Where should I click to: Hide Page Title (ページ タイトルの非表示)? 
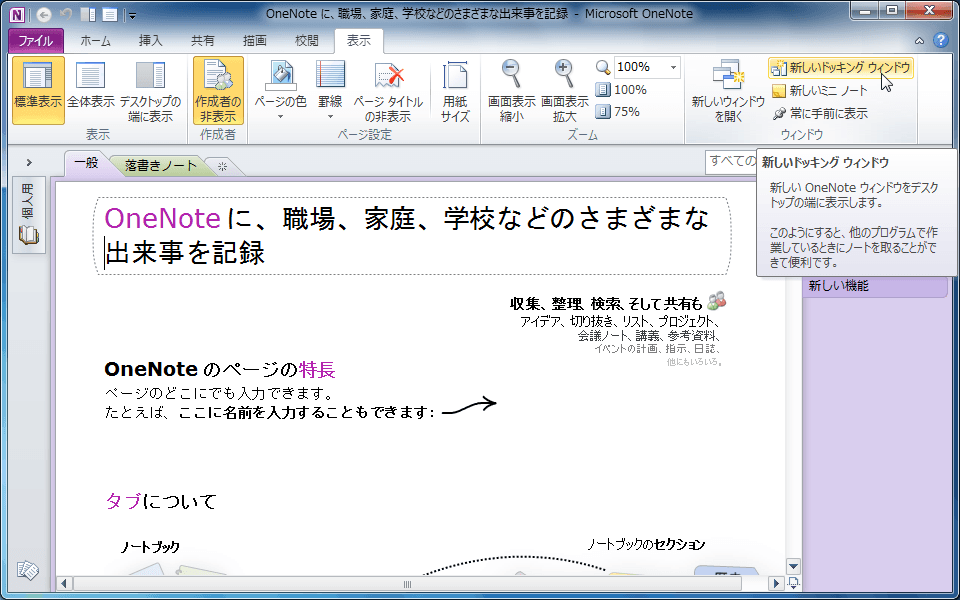388,91
